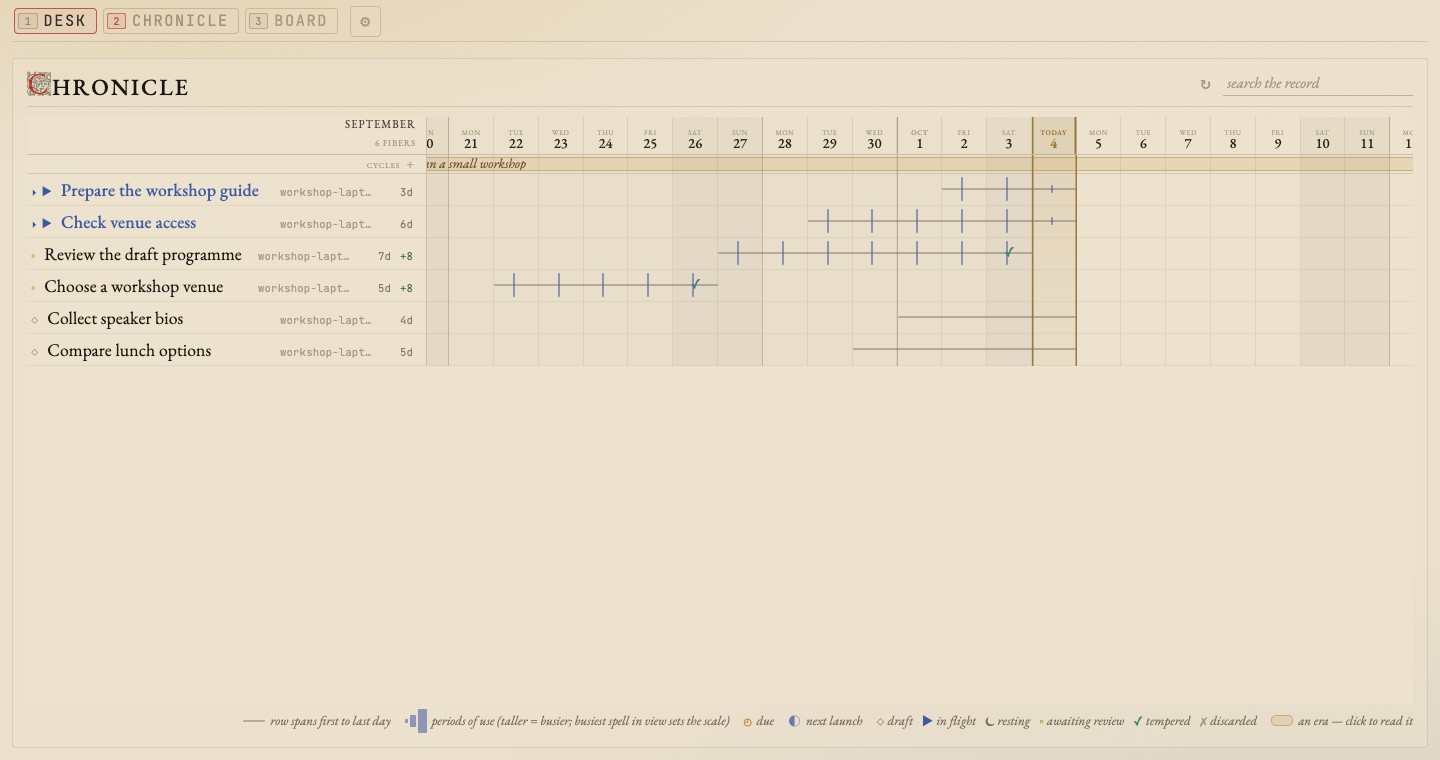Click the +8 badge on Choose a workshop venue
The image size is (1440, 760).
click(406, 289)
